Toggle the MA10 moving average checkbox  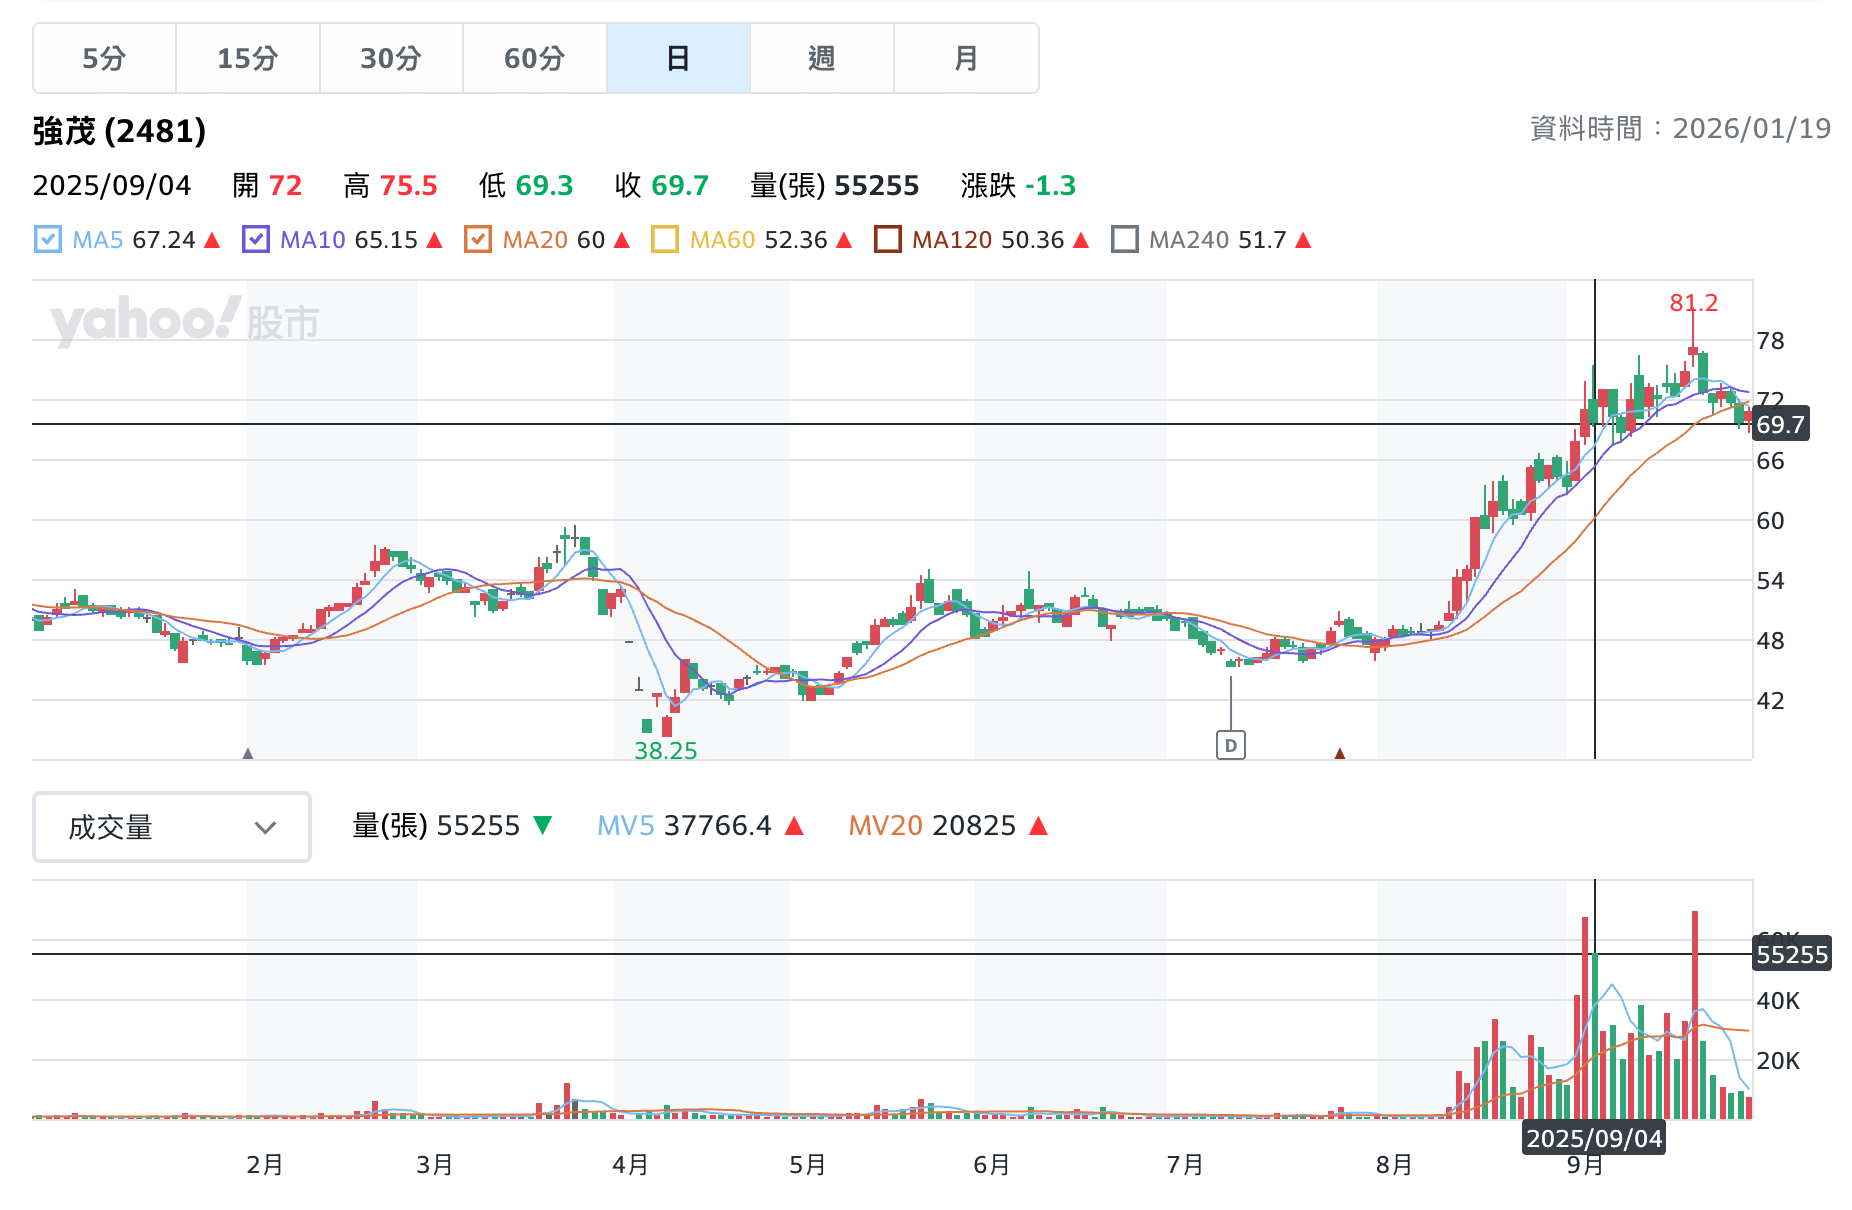[x=256, y=240]
